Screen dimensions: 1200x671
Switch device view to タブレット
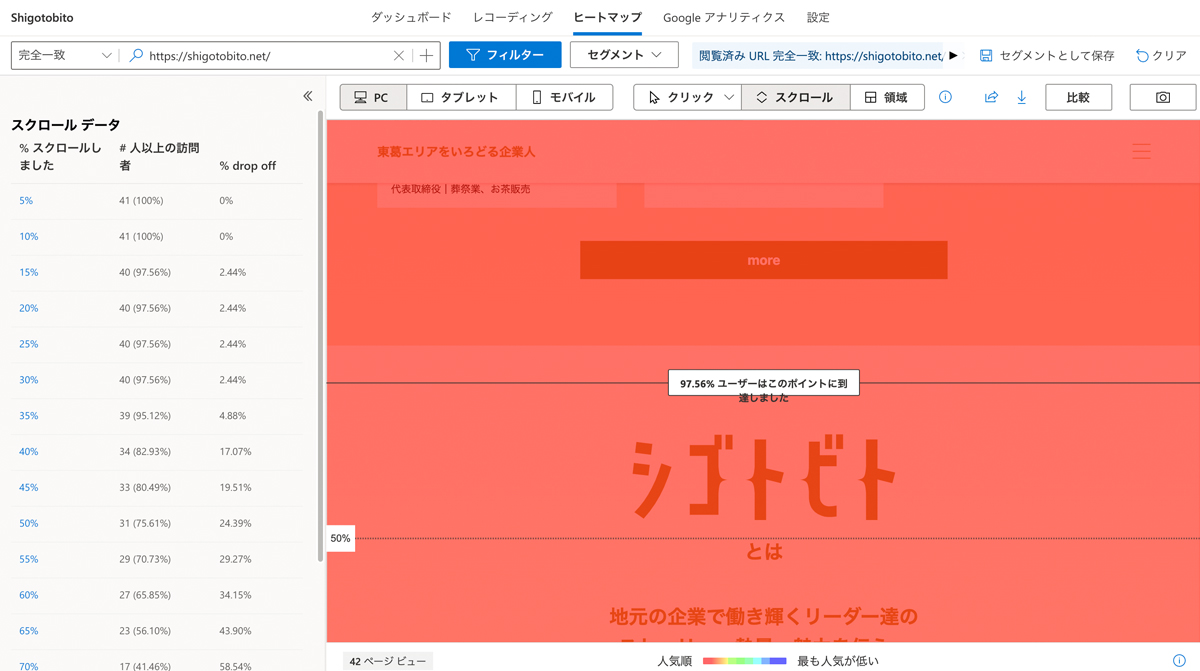[x=461, y=97]
